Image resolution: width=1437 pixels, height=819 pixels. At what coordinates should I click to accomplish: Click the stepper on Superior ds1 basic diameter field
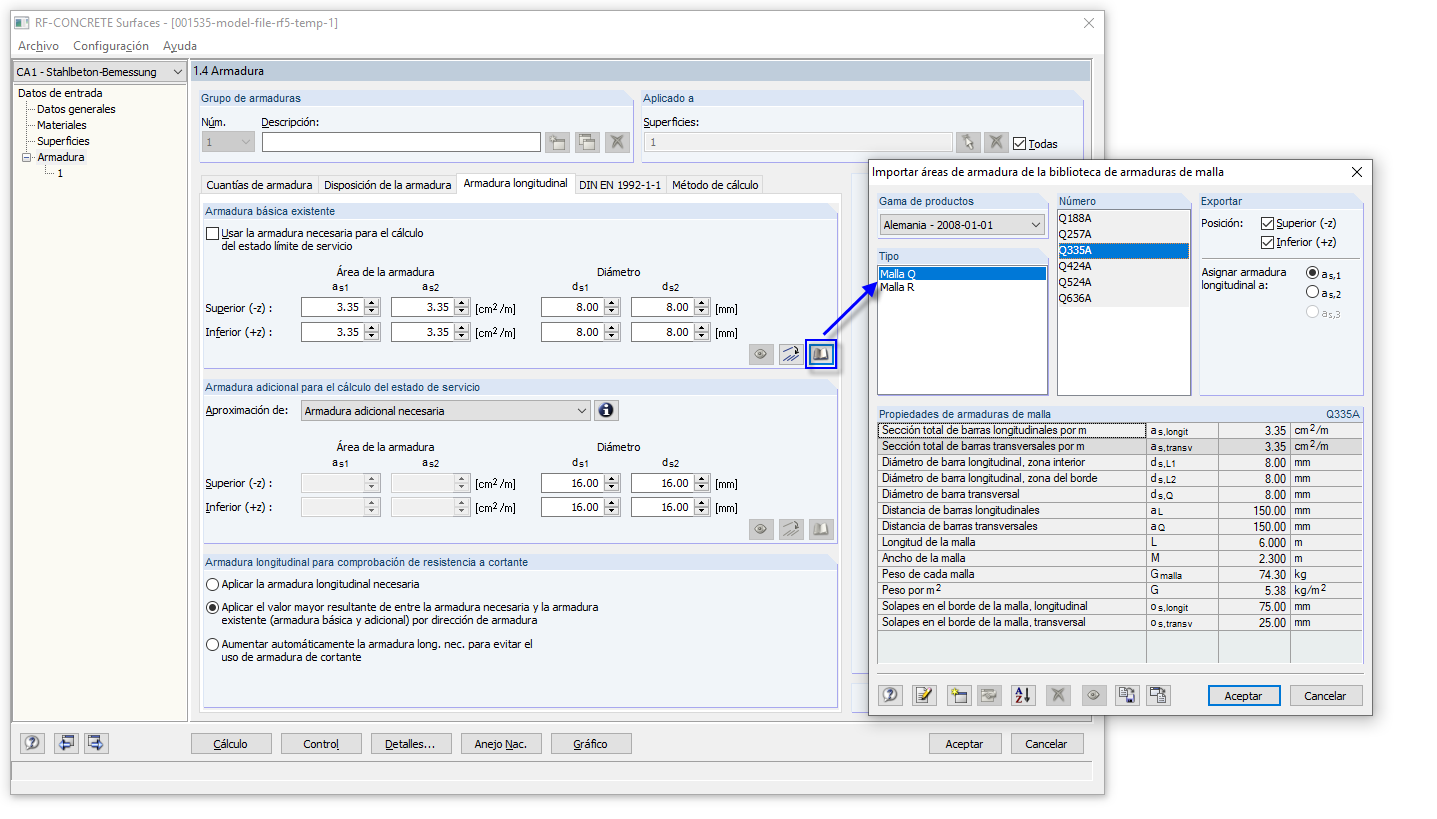[x=612, y=308]
